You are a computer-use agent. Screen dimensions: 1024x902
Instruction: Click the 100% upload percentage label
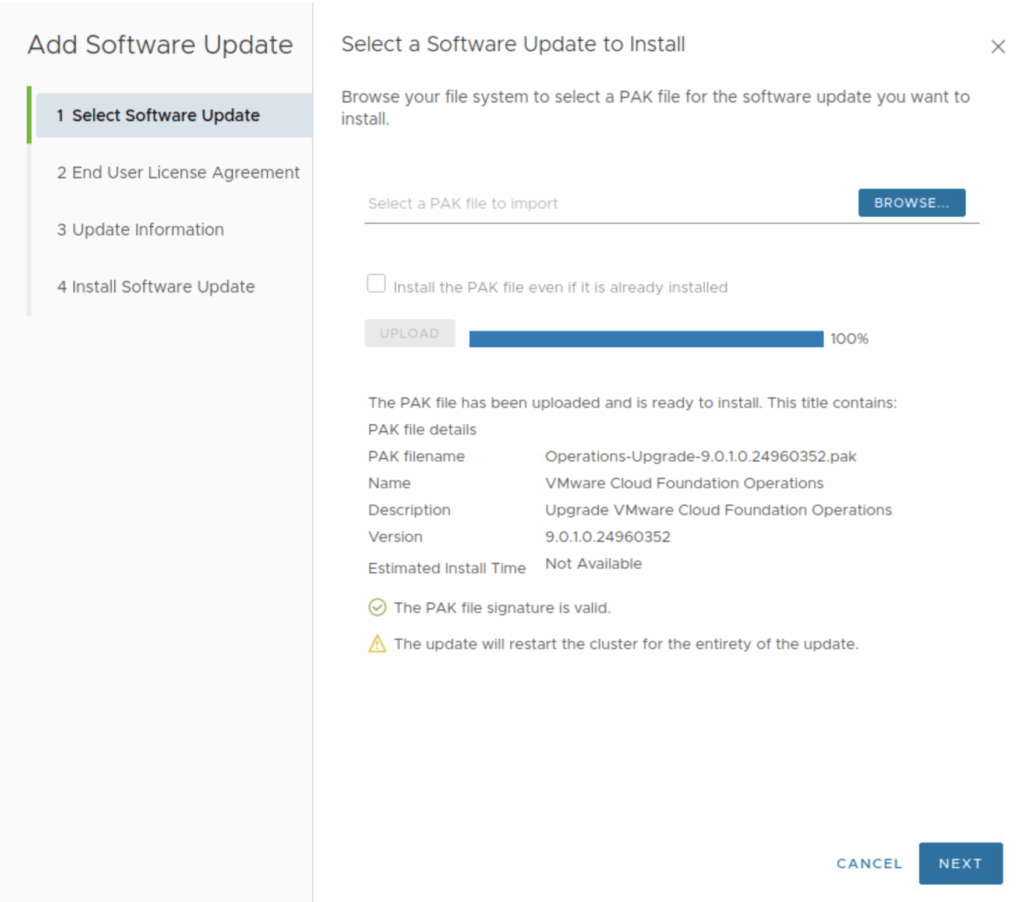pos(849,339)
